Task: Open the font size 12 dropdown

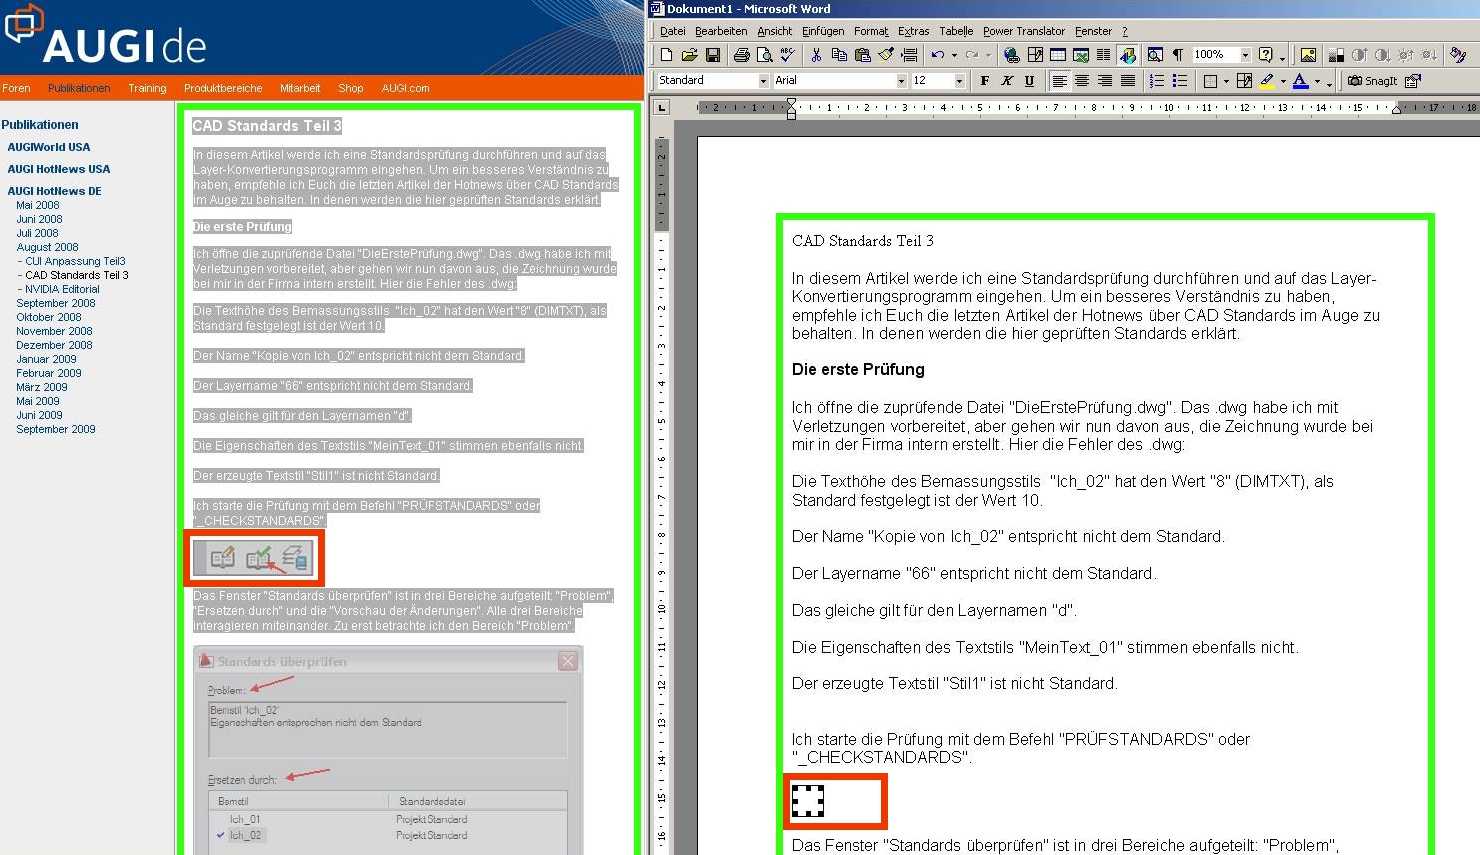Action: coord(960,81)
